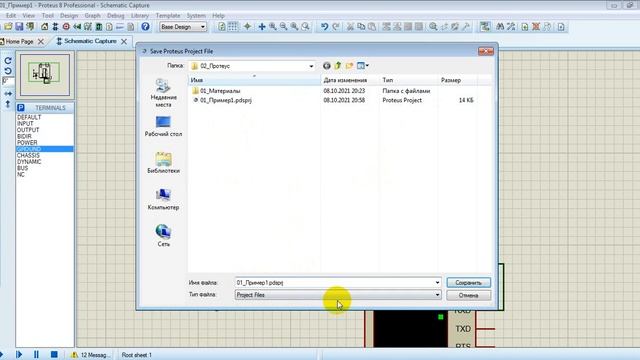Go to Сеть in places bar
This screenshot has width=640, height=360.
click(163, 236)
